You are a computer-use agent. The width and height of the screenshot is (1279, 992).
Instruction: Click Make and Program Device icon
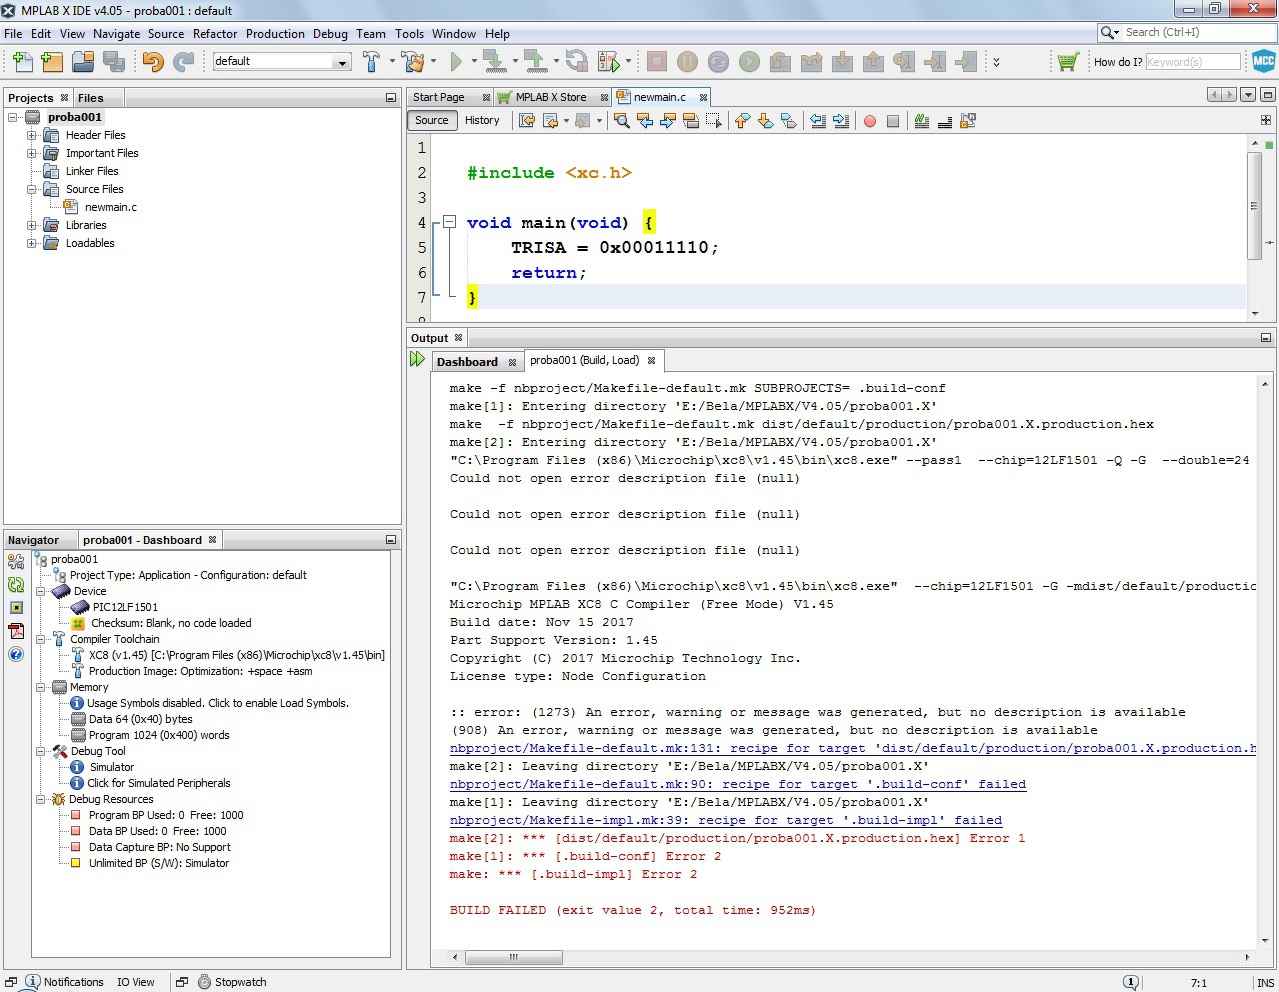click(x=494, y=62)
